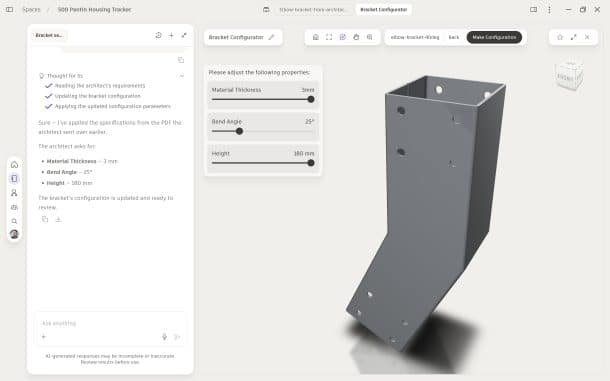Start voice input with microphone icon
The height and width of the screenshot is (381, 610).
point(164,337)
